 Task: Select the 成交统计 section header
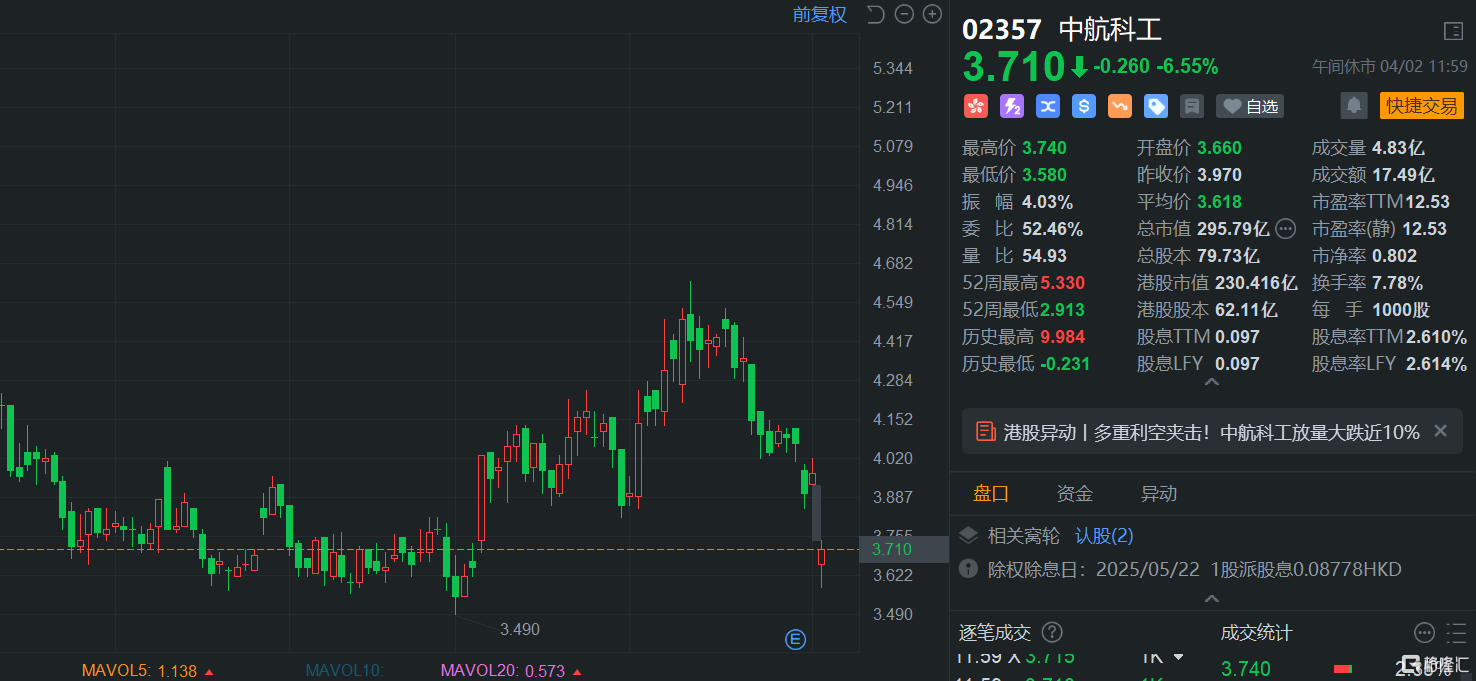(x=1256, y=632)
